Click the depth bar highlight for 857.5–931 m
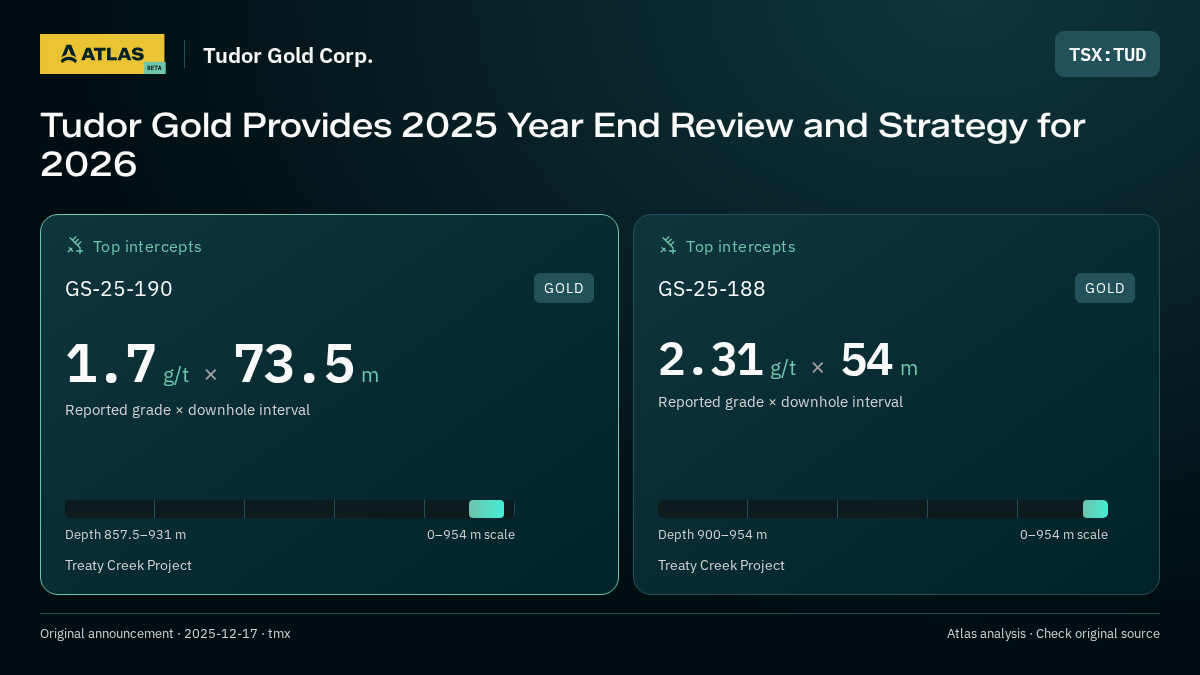Screen dimensions: 1200x675 click(x=486, y=509)
